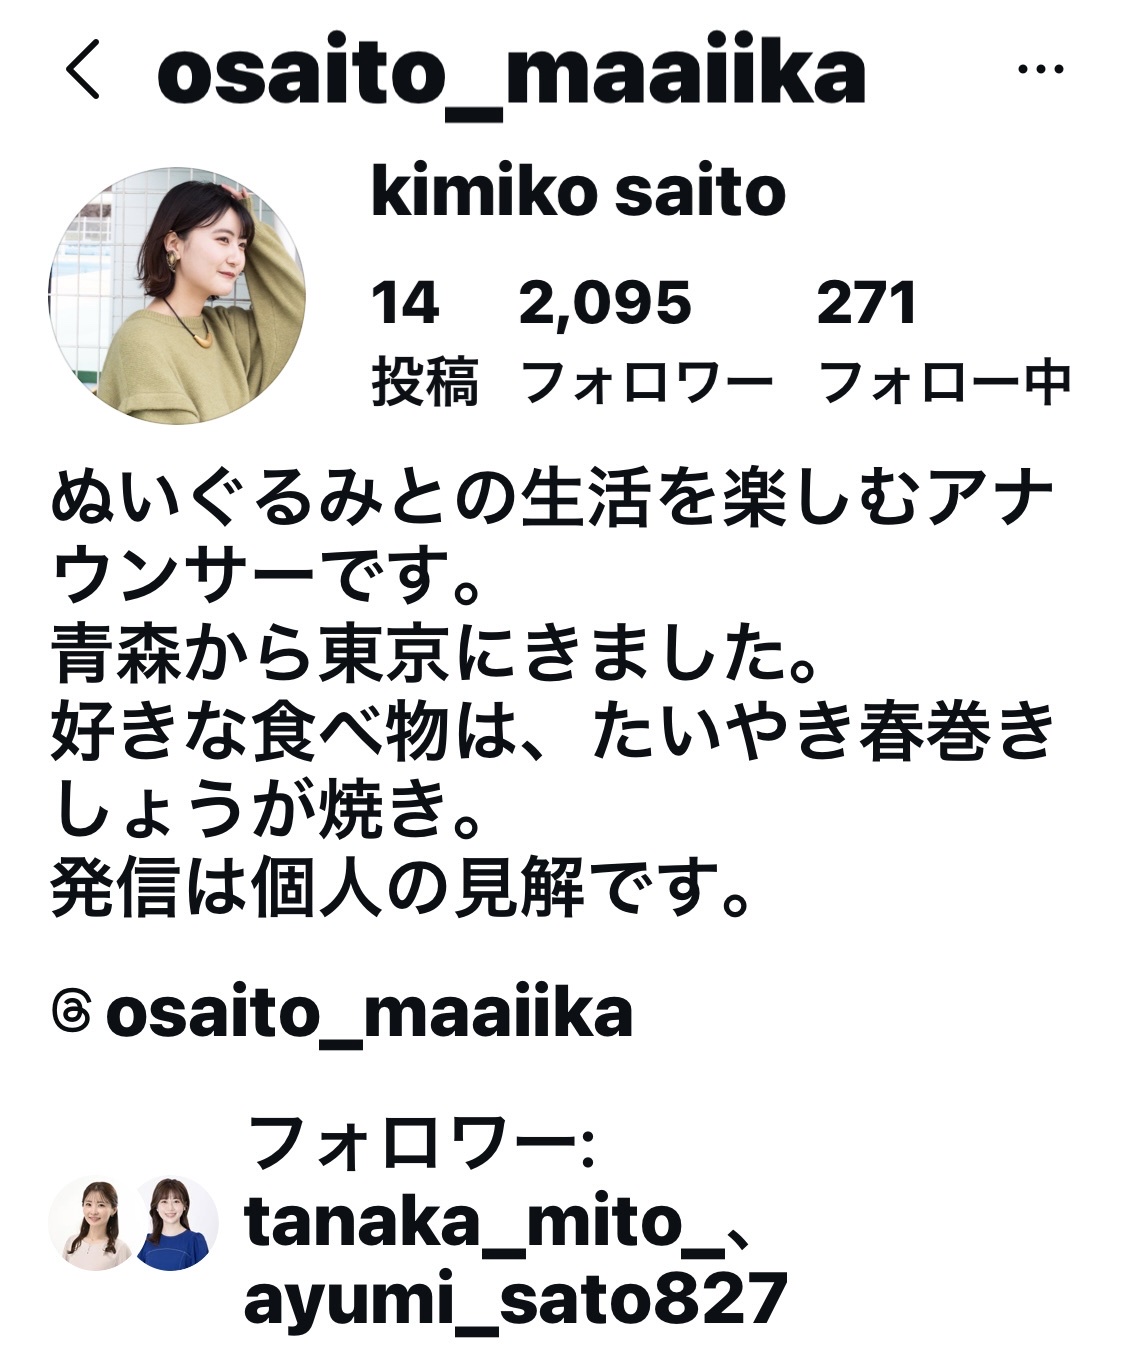Tap the フォロワー: mutual followers label

[x=420, y=1144]
